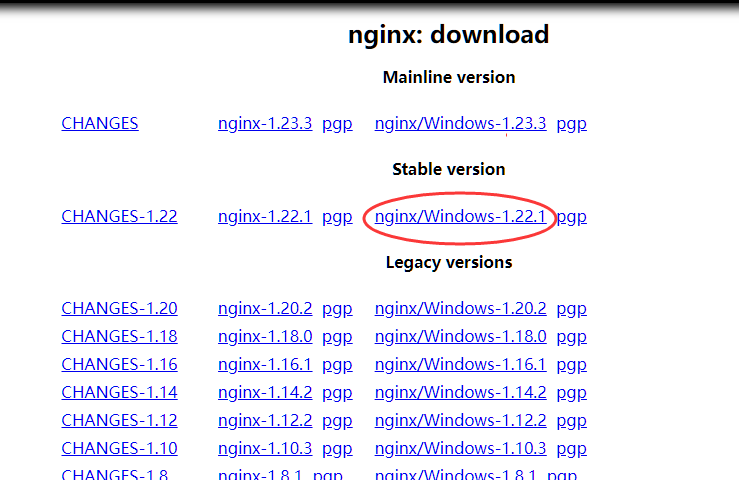Screen dimensions: 739x480
Task: Download nginx/Windows-1.18.0
Action: coord(460,336)
